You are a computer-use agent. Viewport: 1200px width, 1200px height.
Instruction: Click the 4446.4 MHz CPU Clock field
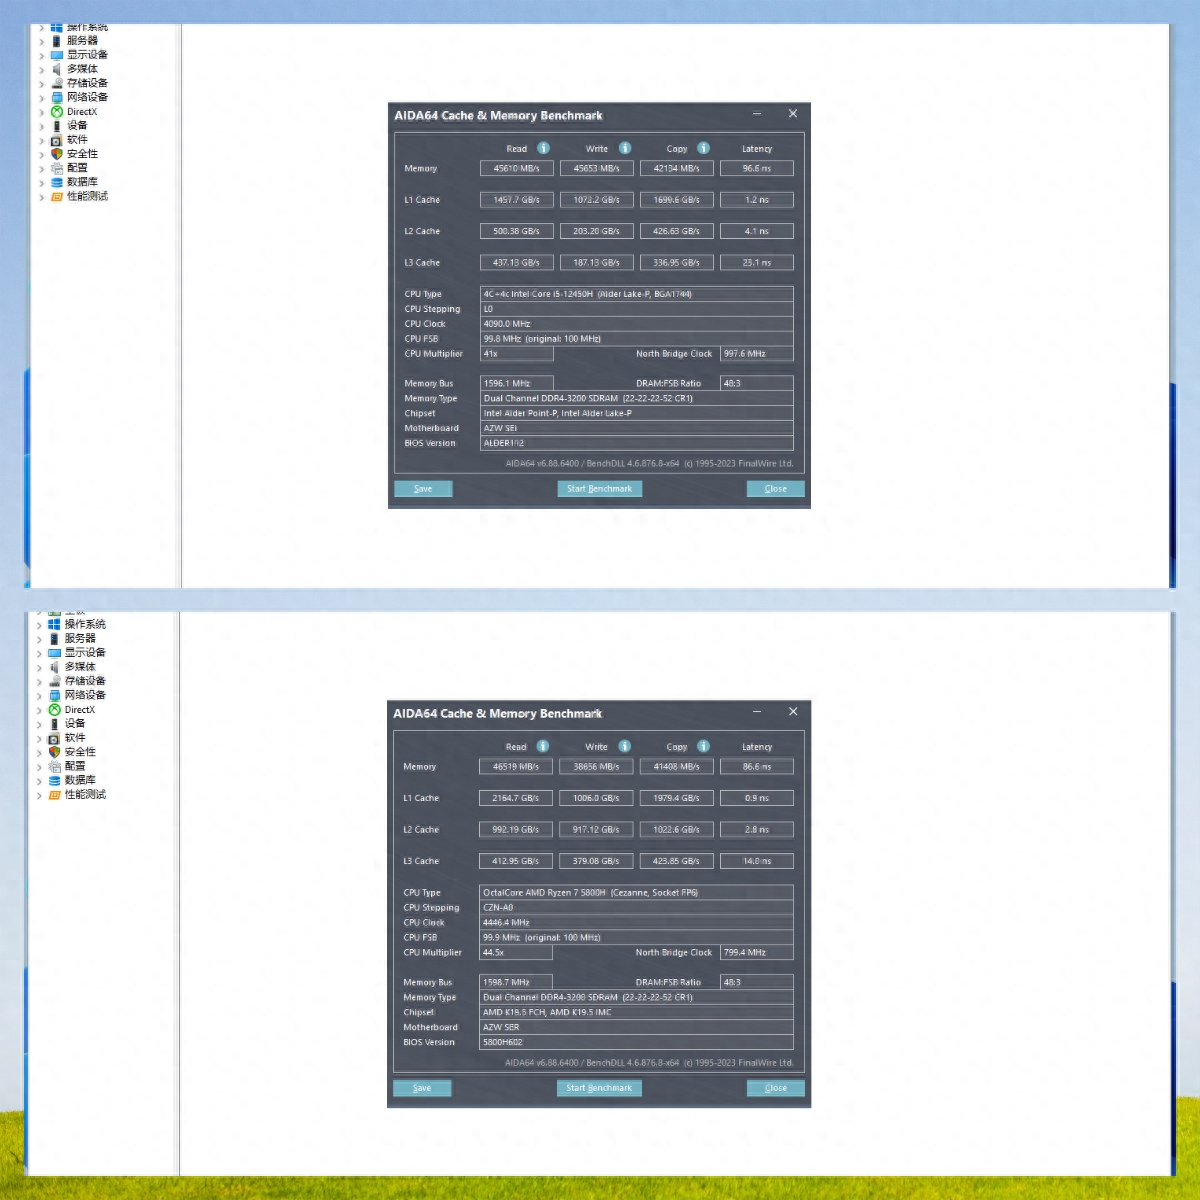(637, 923)
